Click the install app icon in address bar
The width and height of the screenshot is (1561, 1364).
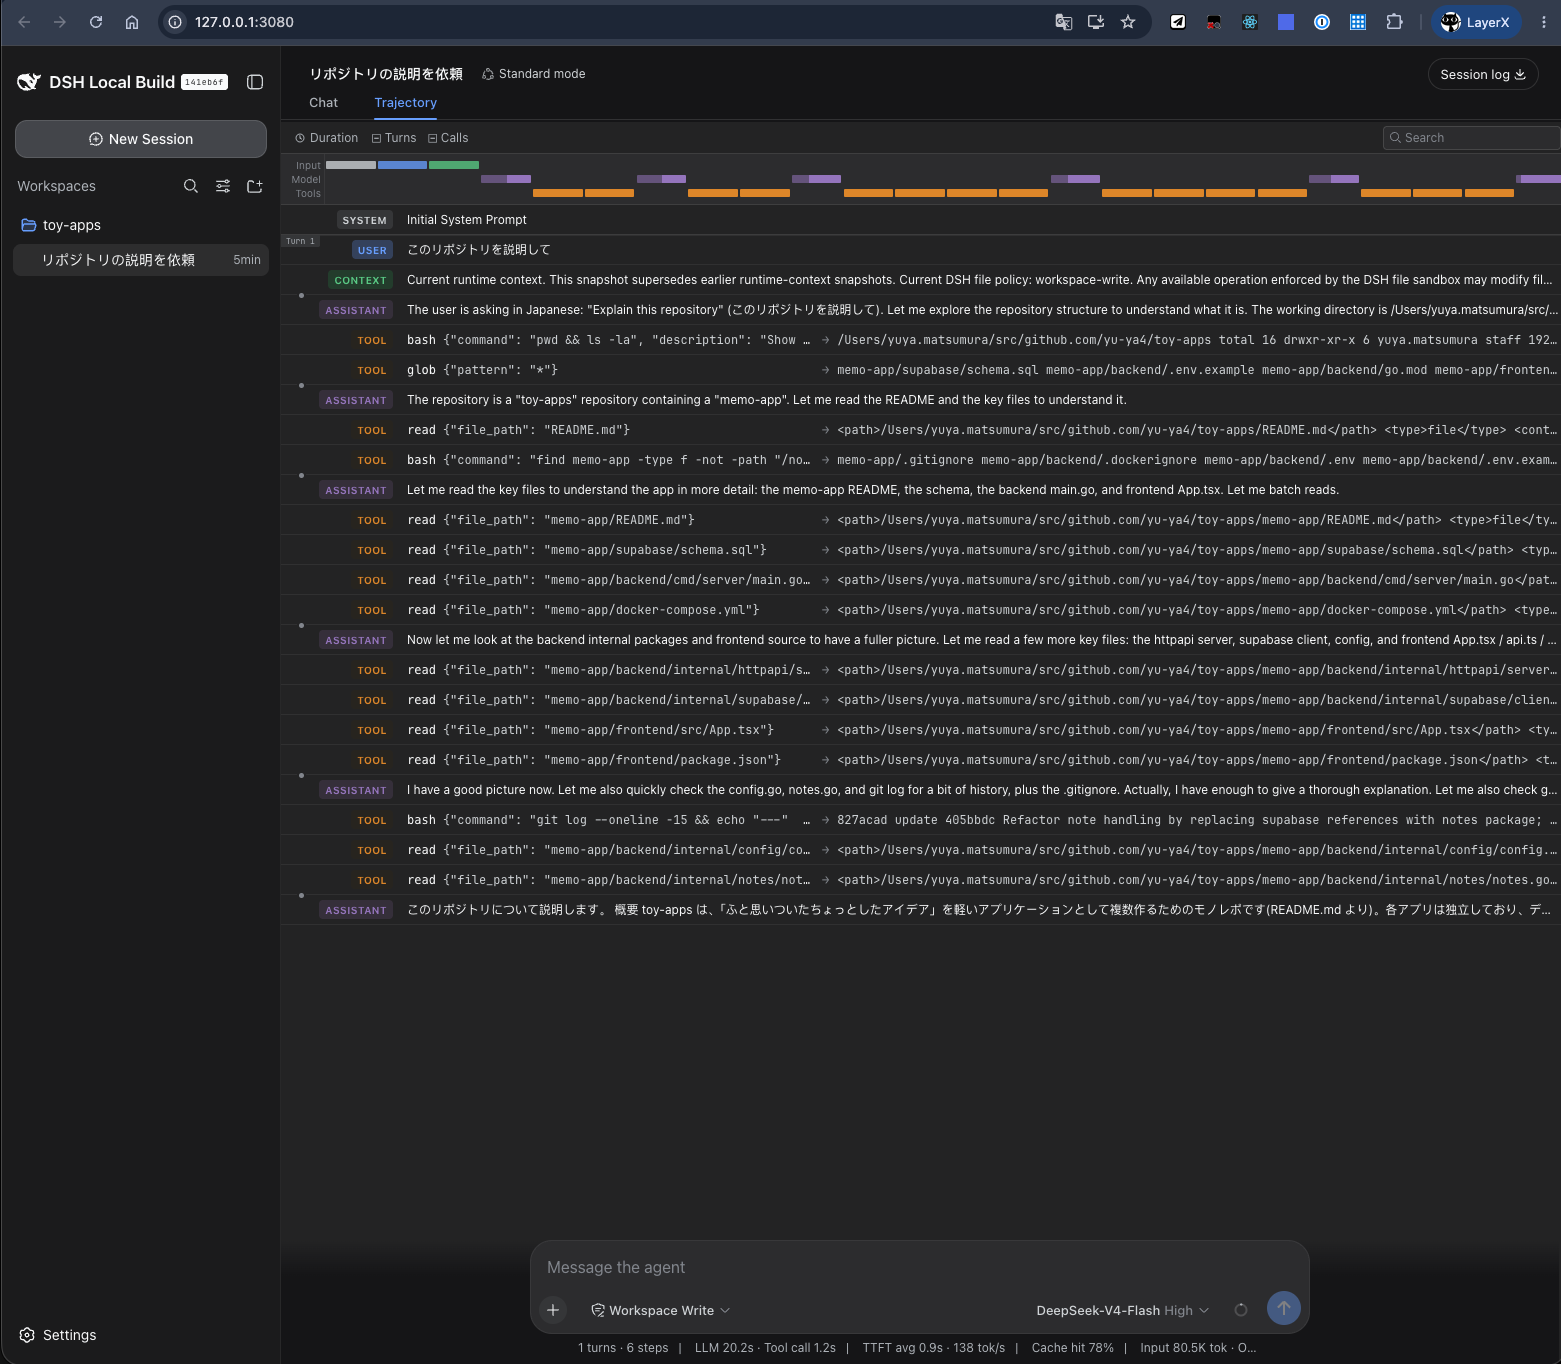tap(1096, 22)
